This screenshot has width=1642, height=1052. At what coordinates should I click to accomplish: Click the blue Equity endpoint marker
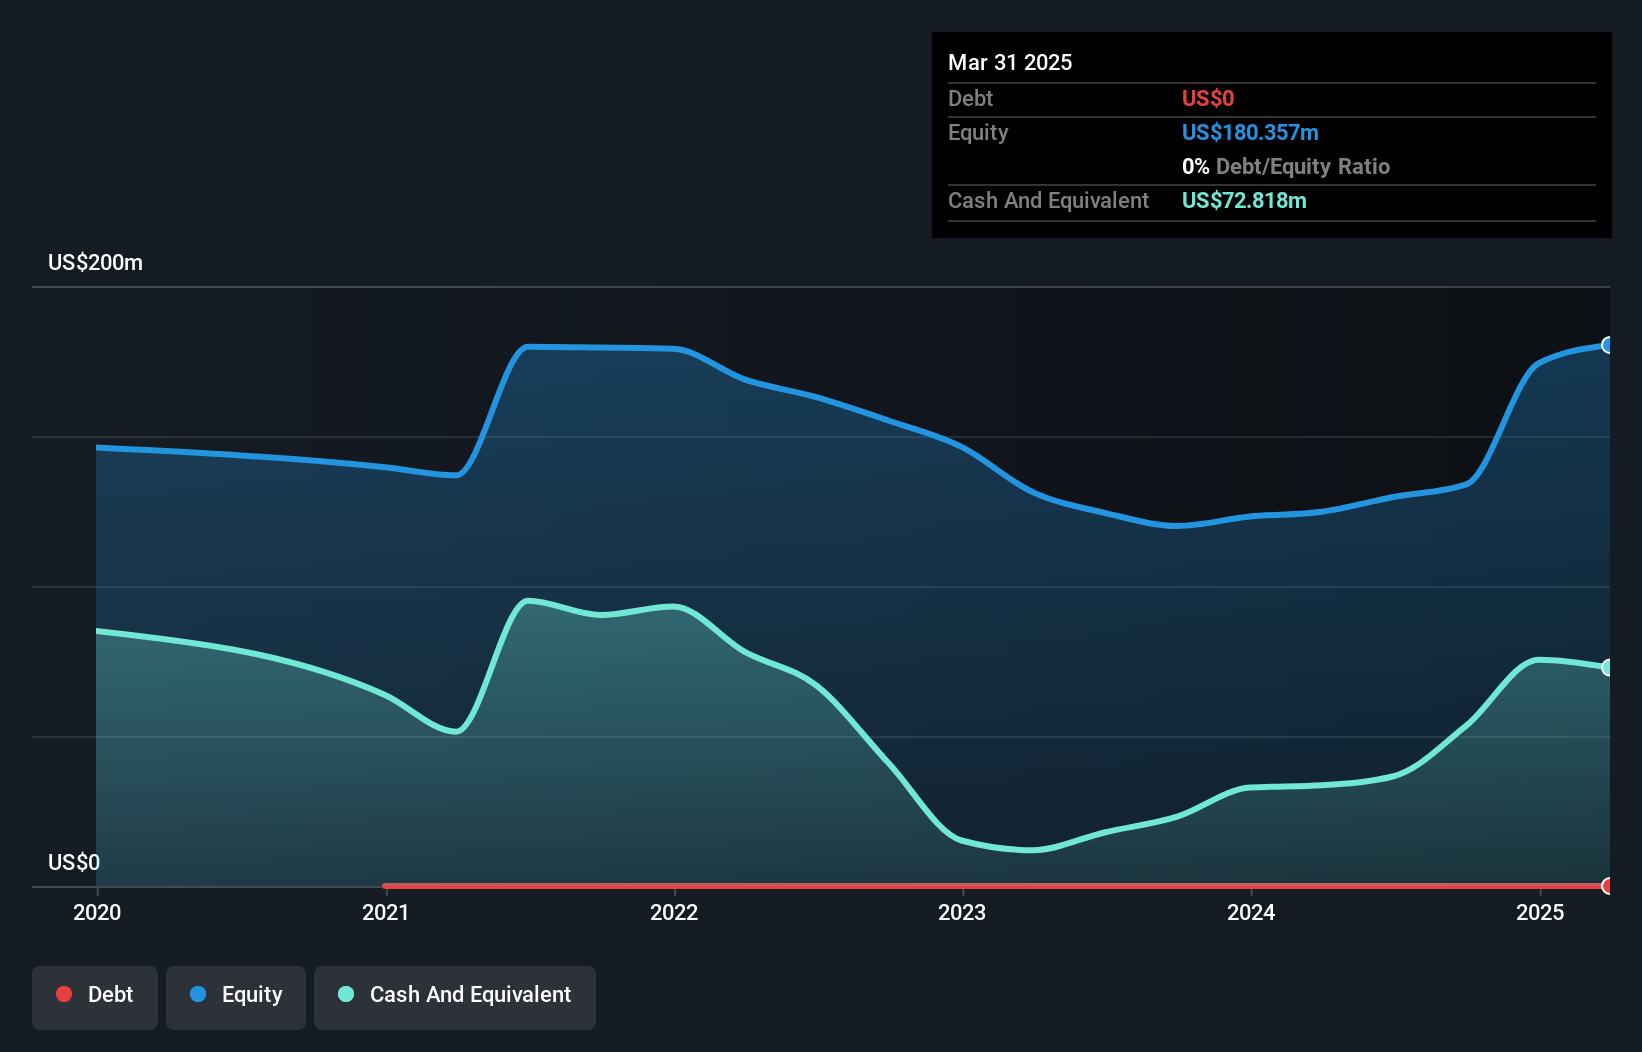coord(1608,345)
